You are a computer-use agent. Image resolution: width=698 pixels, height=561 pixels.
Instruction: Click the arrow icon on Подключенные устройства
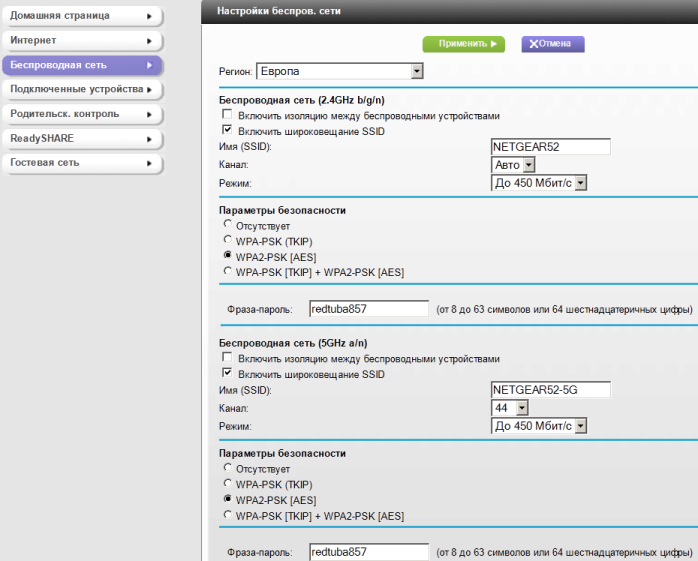click(150, 90)
